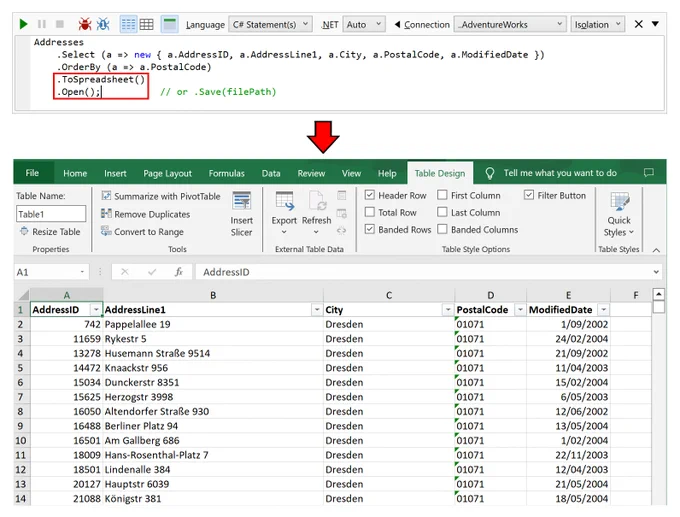Click the red bug debug icon
Image resolution: width=680 pixels, height=517 pixels.
(x=85, y=24)
